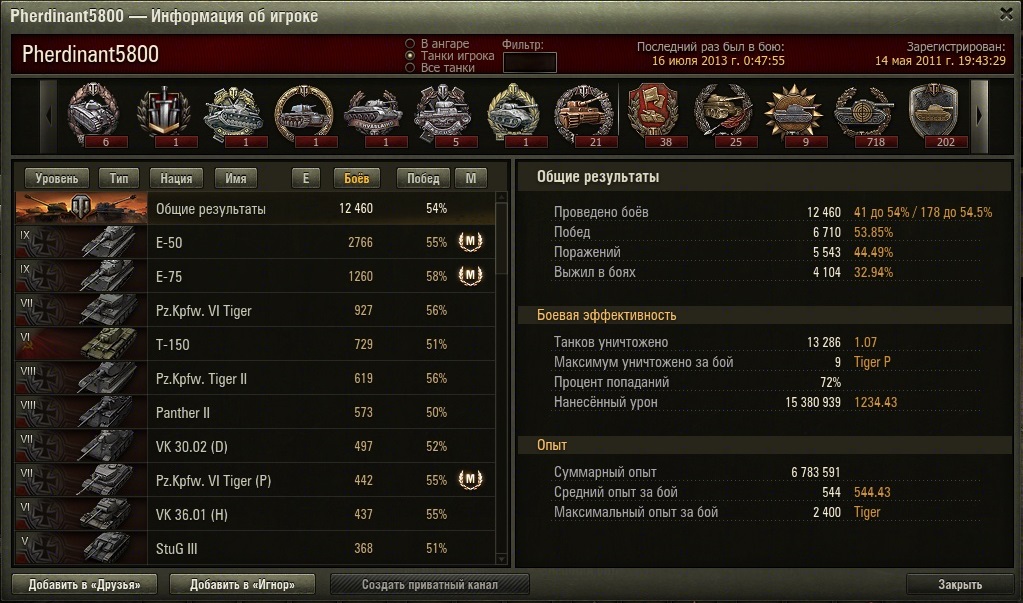
Task: Select the red banner medal showing 38
Action: (x=654, y=116)
